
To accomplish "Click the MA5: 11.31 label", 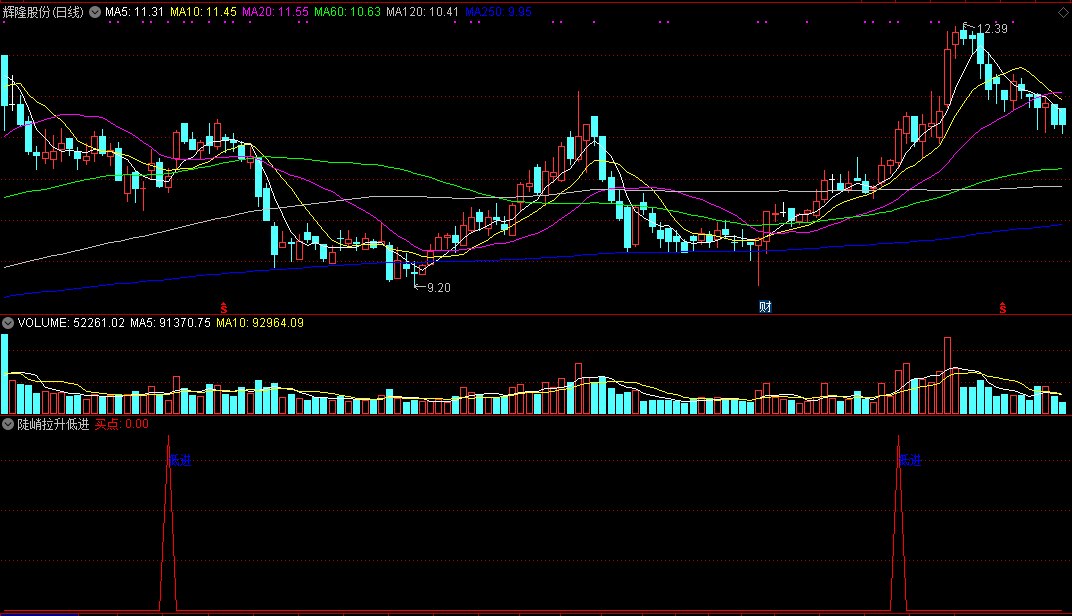I will click(135, 12).
